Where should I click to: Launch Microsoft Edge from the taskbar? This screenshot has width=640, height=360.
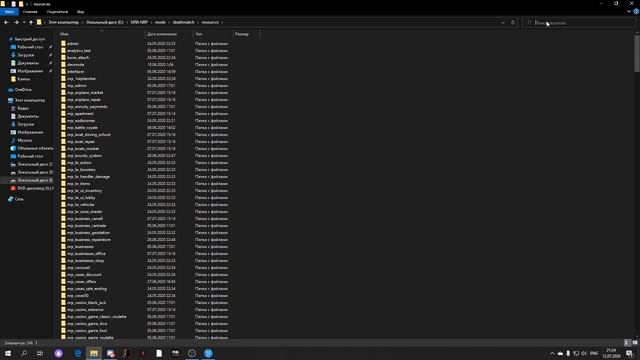coord(78,353)
